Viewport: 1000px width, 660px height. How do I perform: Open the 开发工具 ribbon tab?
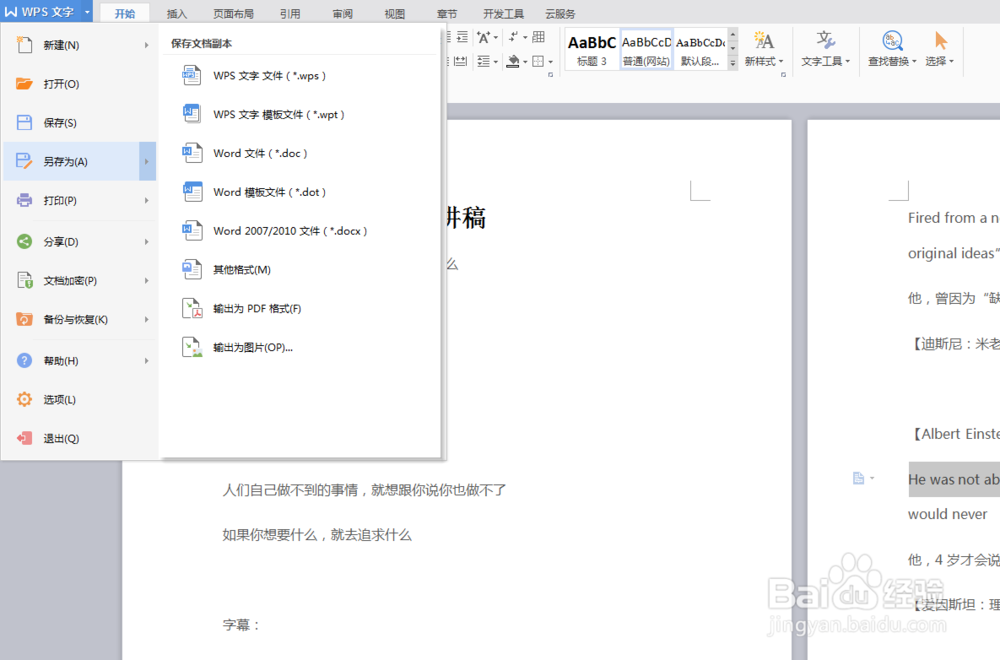click(x=503, y=13)
